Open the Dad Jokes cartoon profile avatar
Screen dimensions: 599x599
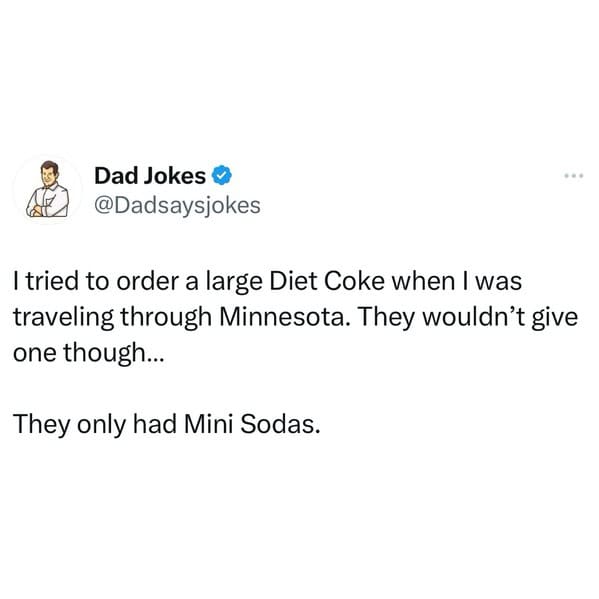click(x=48, y=189)
